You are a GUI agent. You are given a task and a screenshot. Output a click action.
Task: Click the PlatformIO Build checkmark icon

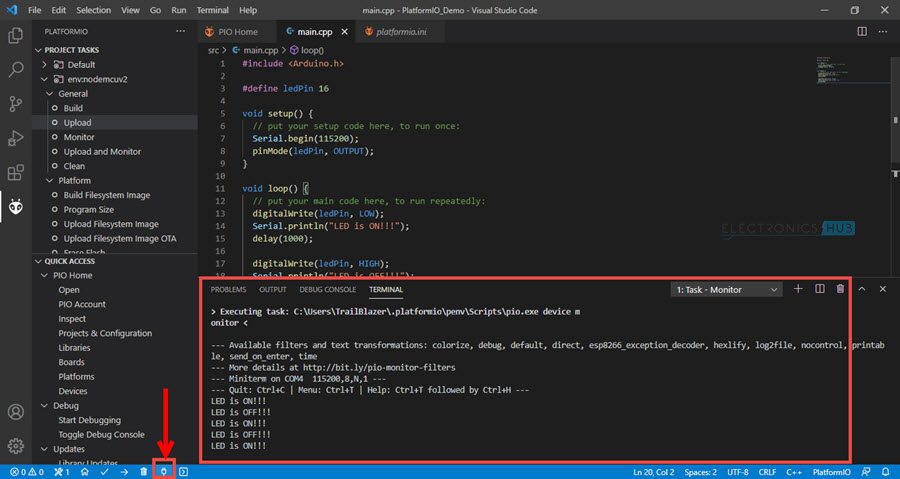coord(104,472)
